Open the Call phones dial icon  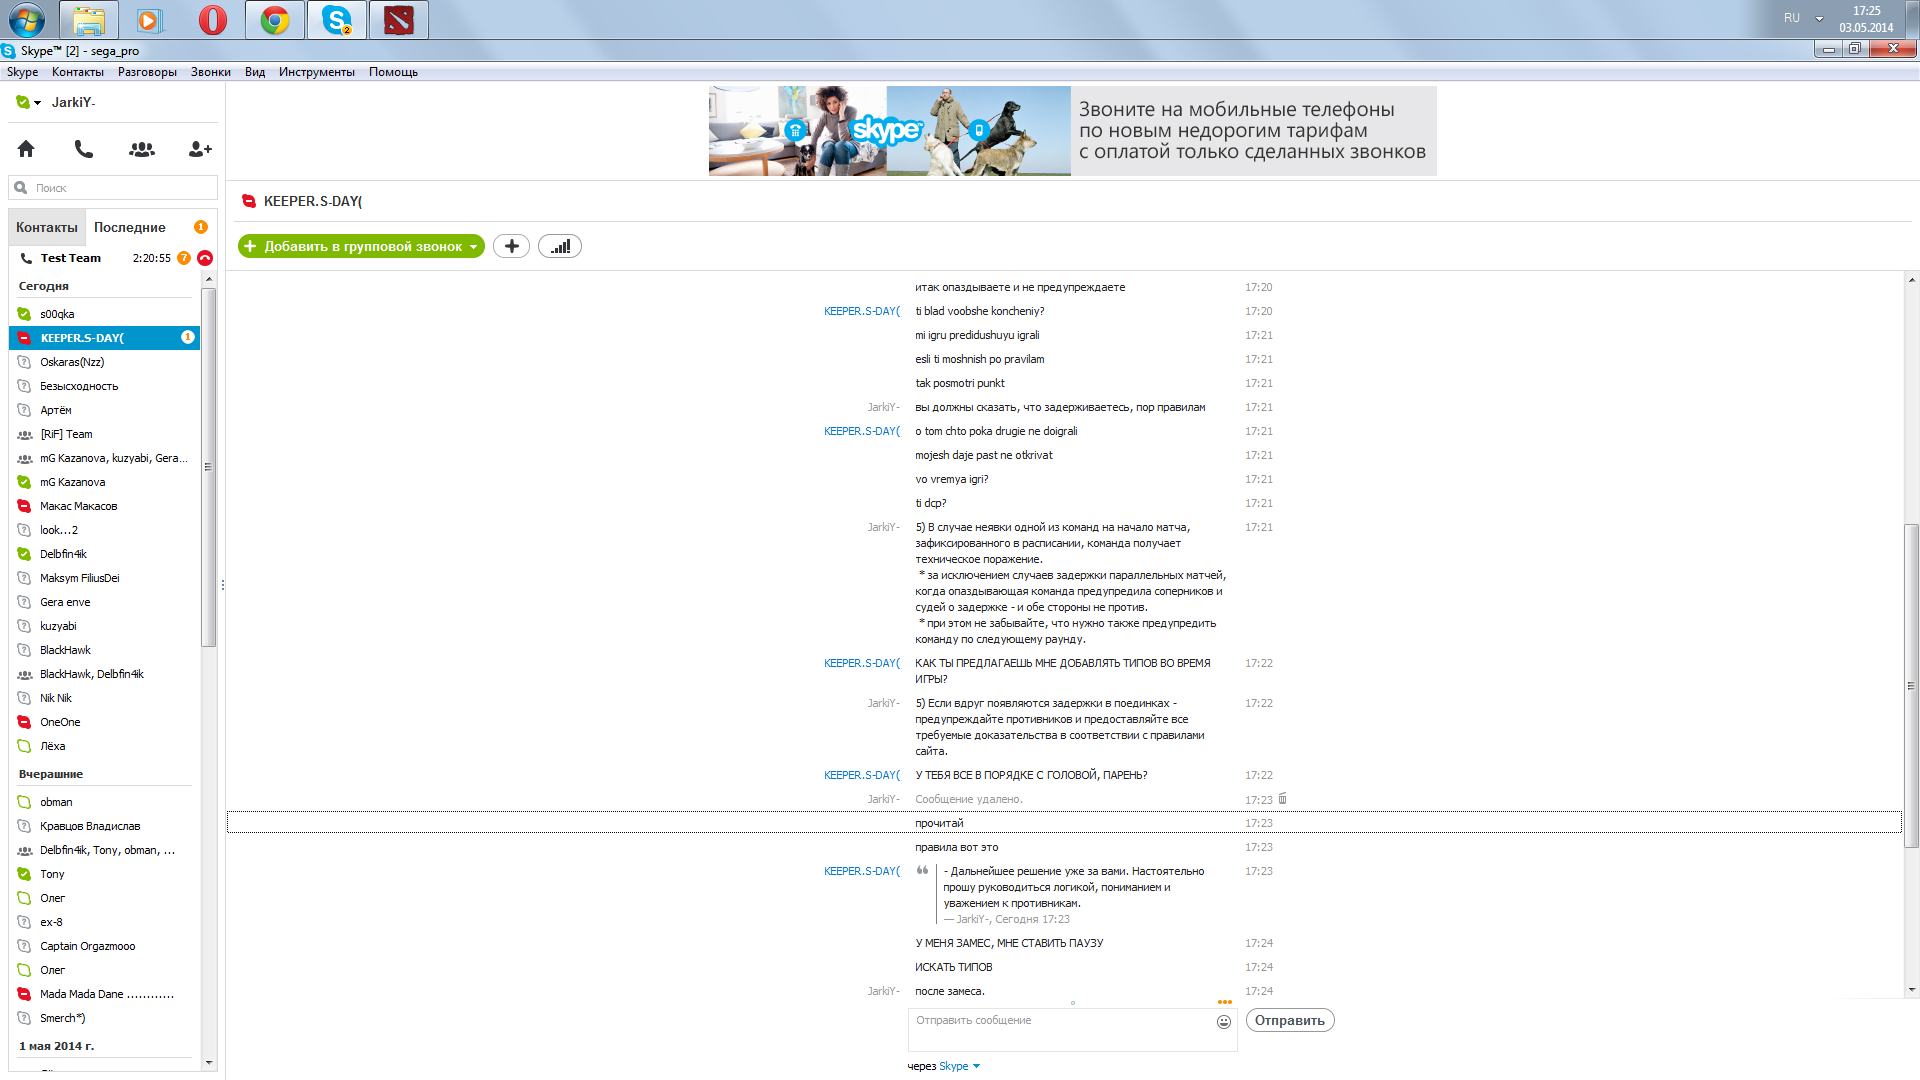(x=84, y=149)
